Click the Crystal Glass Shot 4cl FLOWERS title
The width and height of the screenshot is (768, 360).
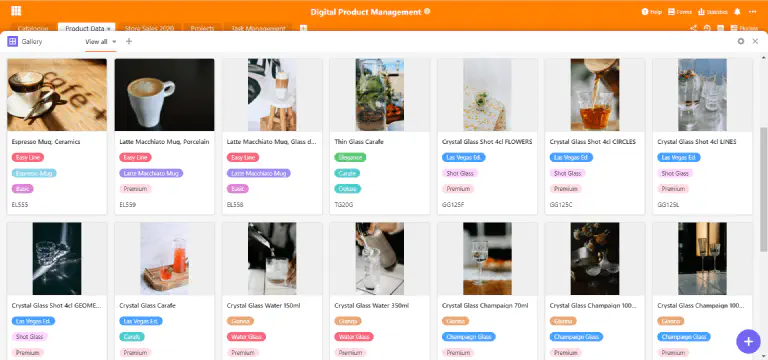click(x=487, y=142)
